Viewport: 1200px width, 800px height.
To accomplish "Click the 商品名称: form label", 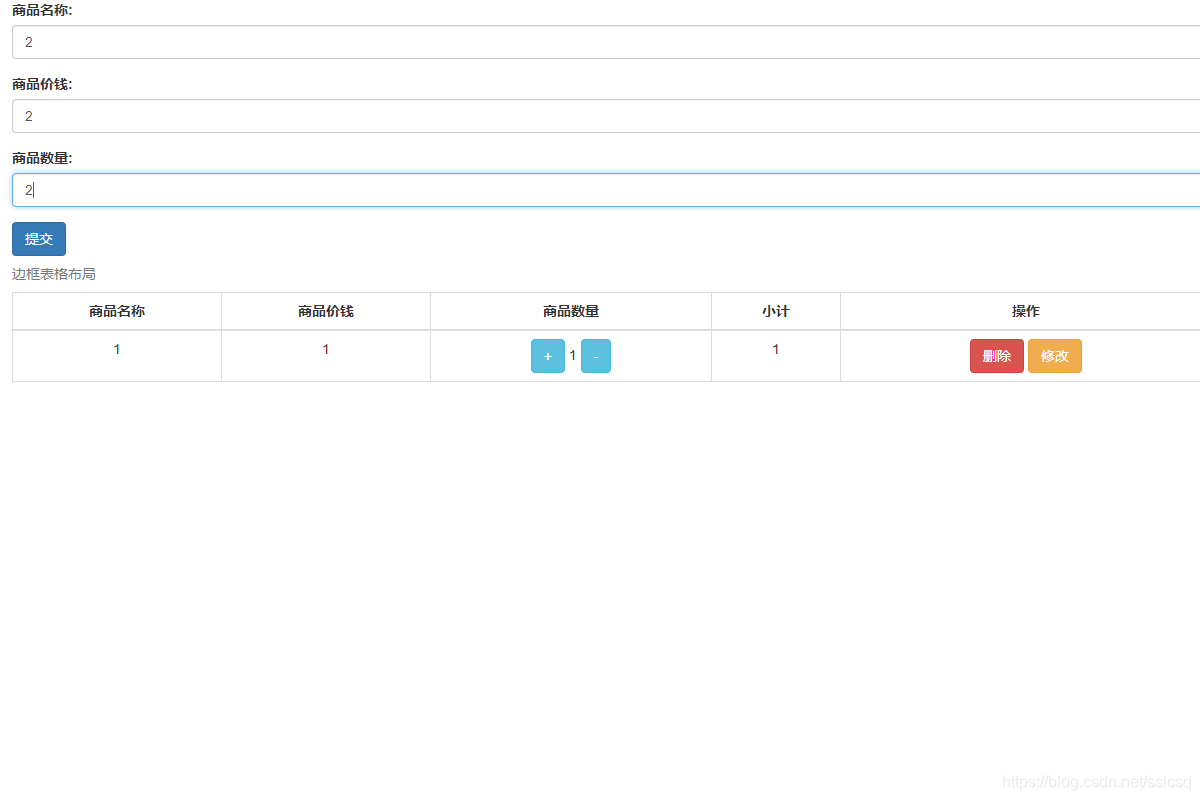I will pyautogui.click(x=42, y=10).
